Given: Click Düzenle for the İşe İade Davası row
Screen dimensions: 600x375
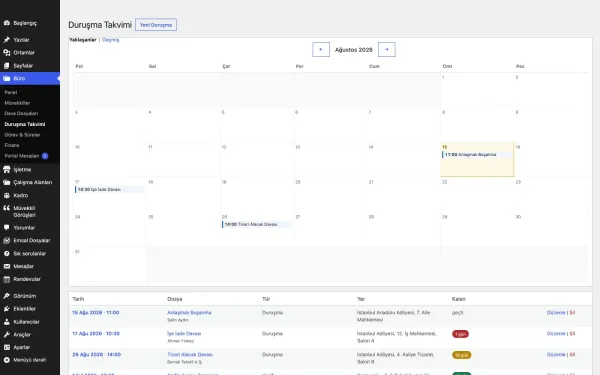Looking at the screenshot, I should (556, 334).
